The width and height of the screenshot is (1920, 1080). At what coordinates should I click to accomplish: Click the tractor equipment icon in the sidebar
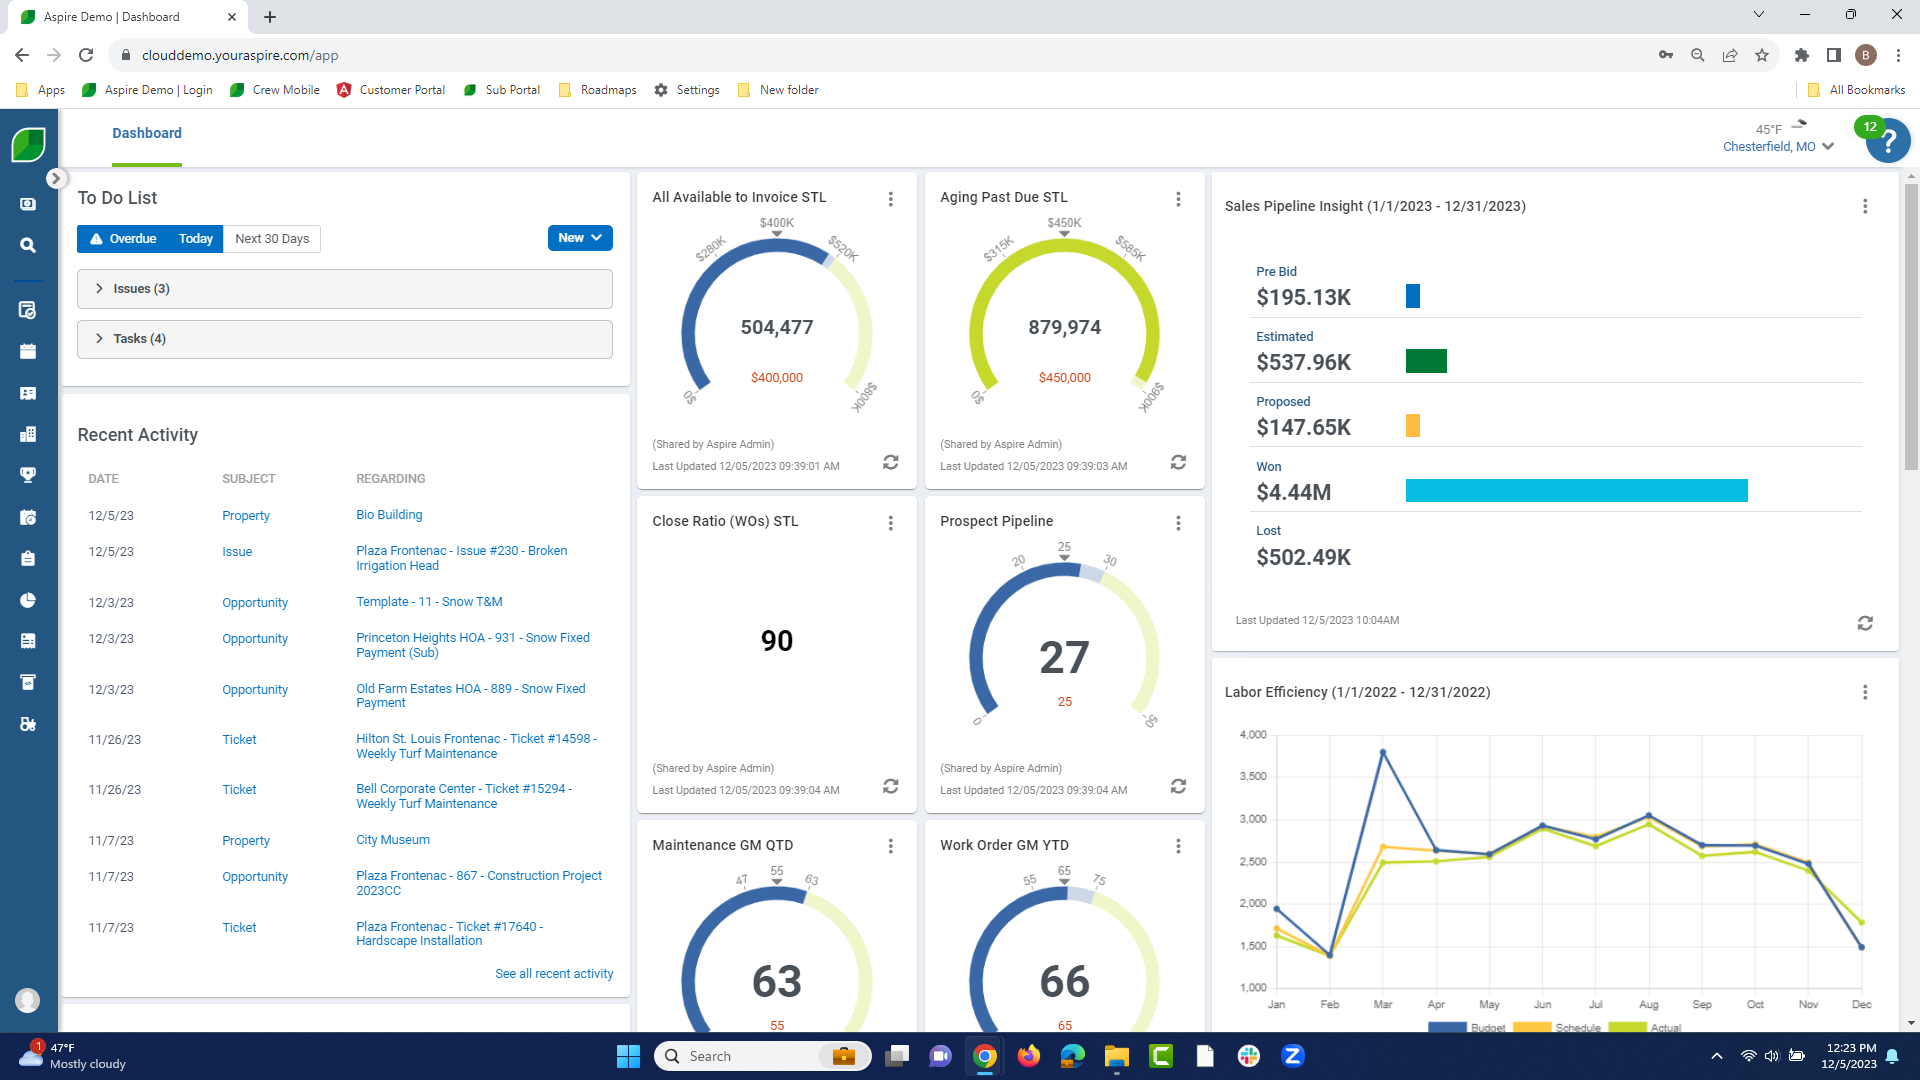[x=28, y=724]
